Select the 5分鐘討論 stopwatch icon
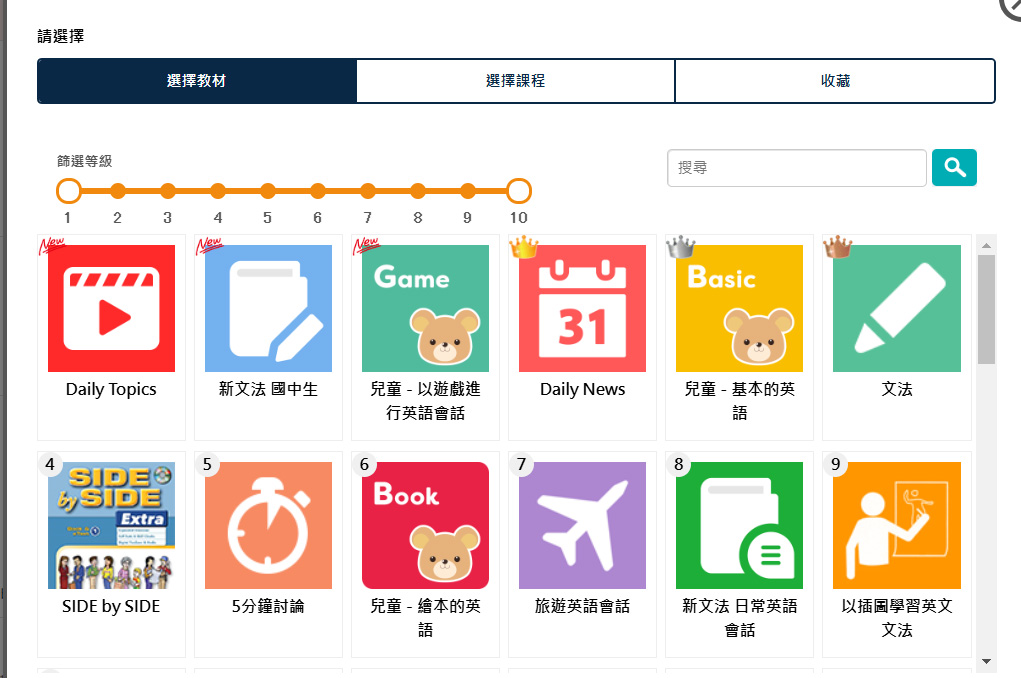The width and height of the screenshot is (1021, 678). click(268, 525)
